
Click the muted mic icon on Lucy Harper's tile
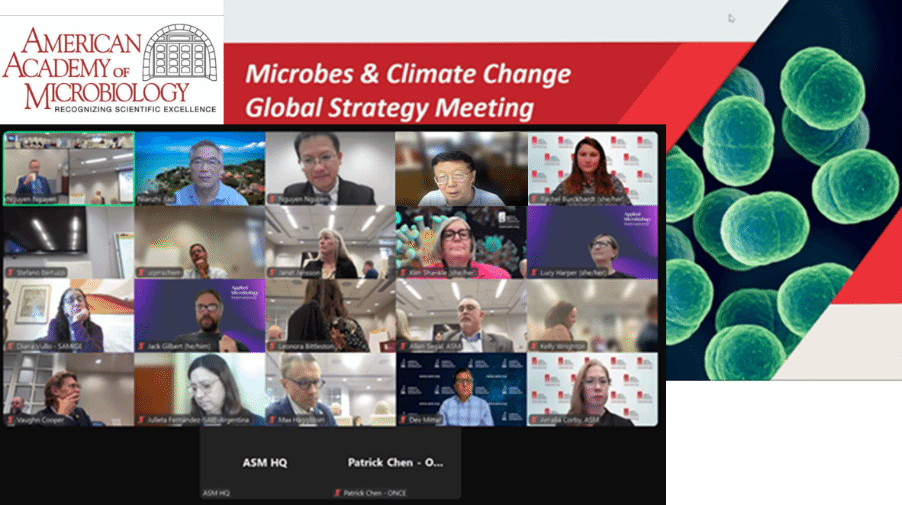pos(534,273)
